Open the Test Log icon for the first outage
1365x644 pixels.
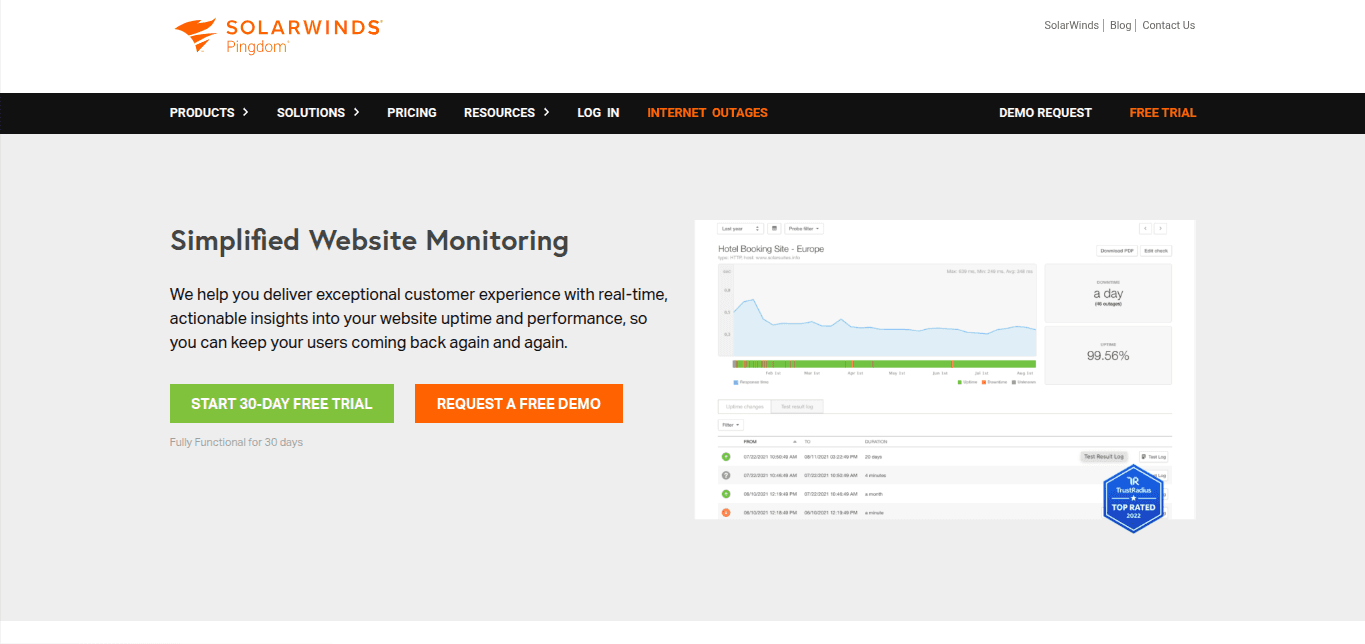point(1153,456)
